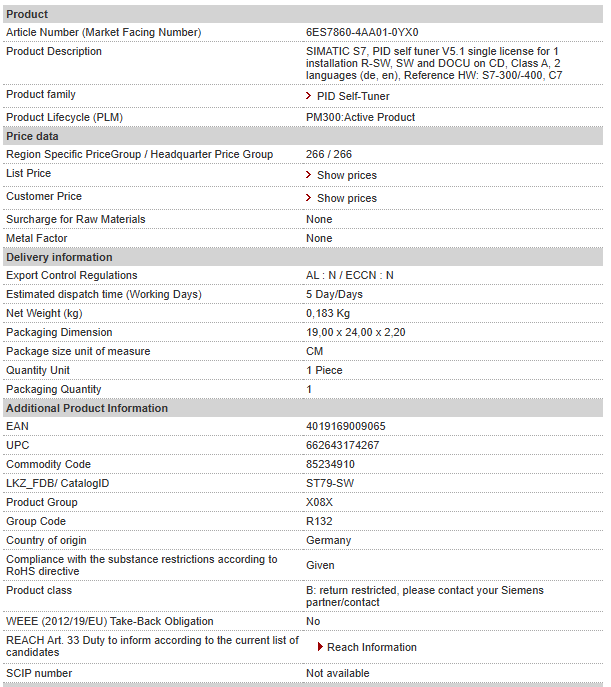
Task: Click the red chevron in the List Price row
Action: tap(308, 175)
